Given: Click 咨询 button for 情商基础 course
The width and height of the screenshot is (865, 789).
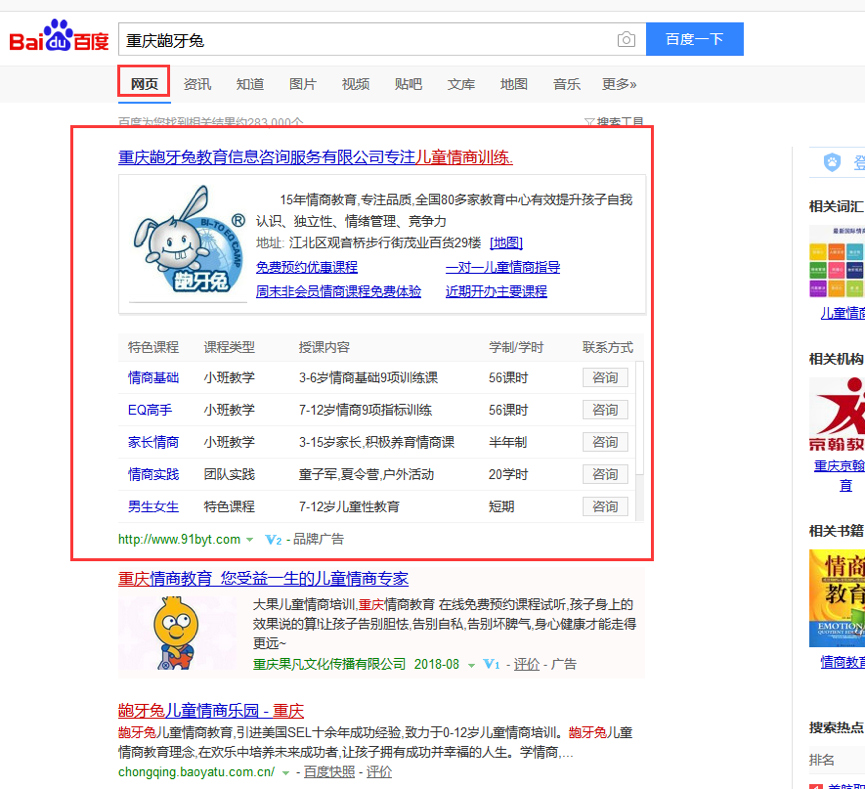Looking at the screenshot, I should coord(605,378).
